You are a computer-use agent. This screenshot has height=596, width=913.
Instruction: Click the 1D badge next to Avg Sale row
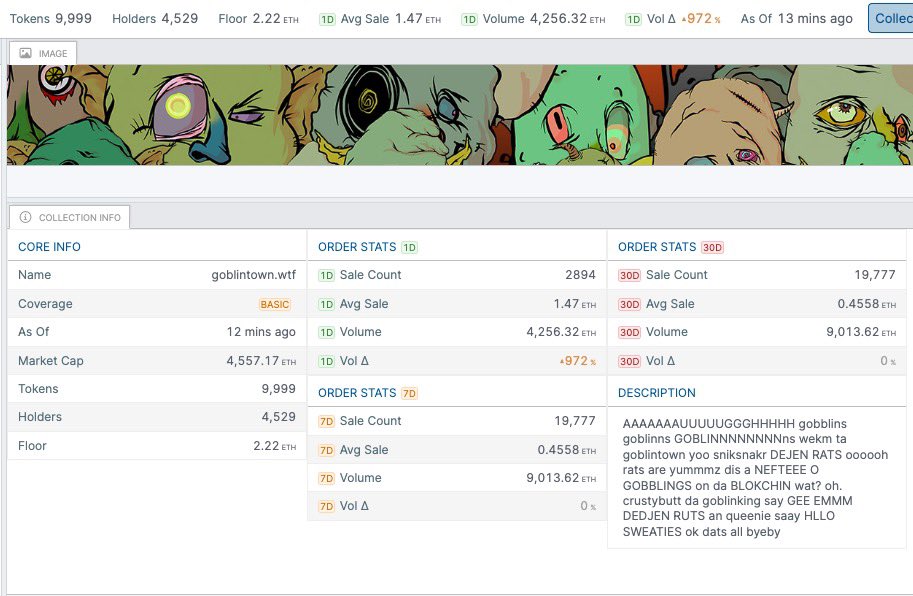click(x=326, y=304)
